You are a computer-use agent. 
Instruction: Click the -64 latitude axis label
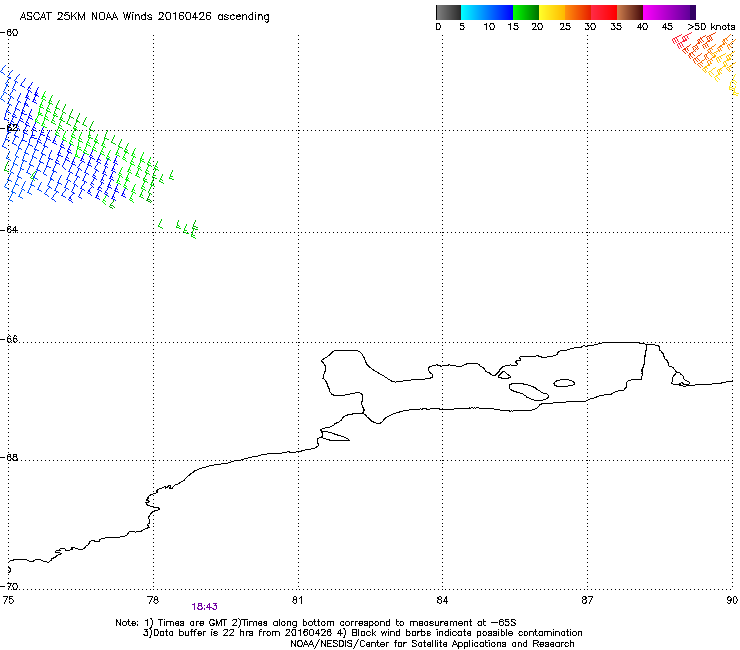9,229
